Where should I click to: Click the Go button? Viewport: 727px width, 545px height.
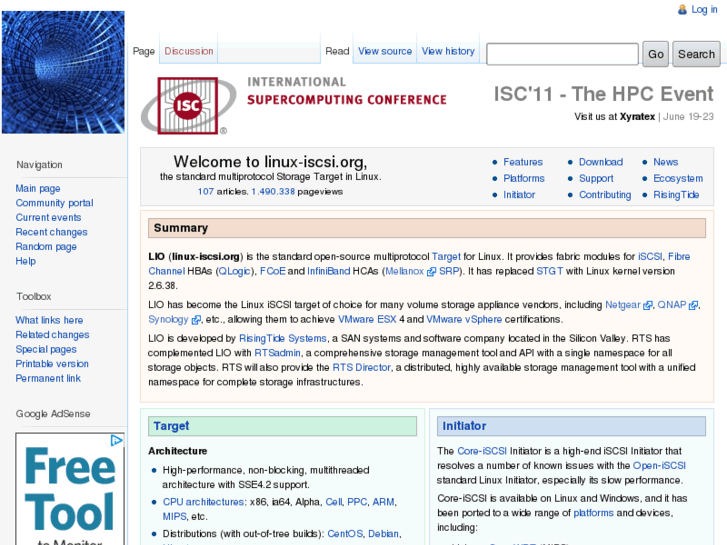click(x=656, y=54)
